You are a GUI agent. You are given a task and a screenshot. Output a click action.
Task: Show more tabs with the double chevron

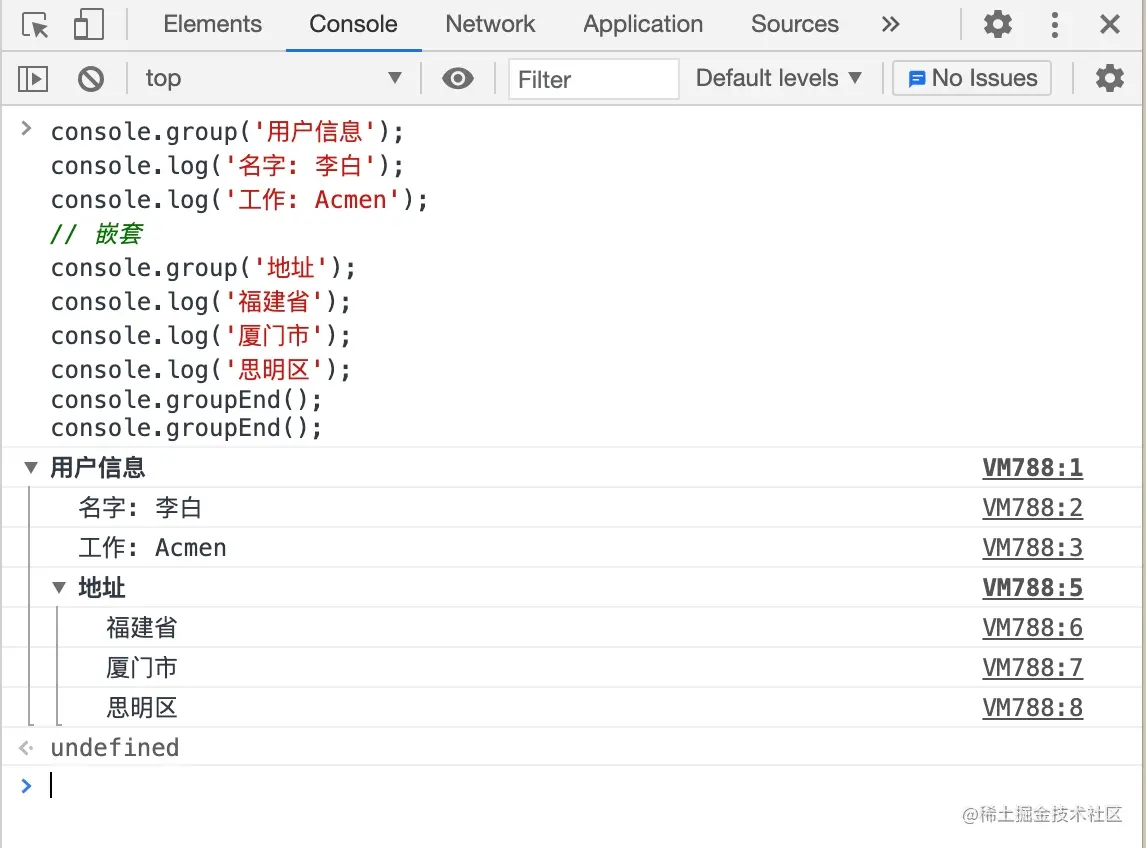tap(889, 24)
